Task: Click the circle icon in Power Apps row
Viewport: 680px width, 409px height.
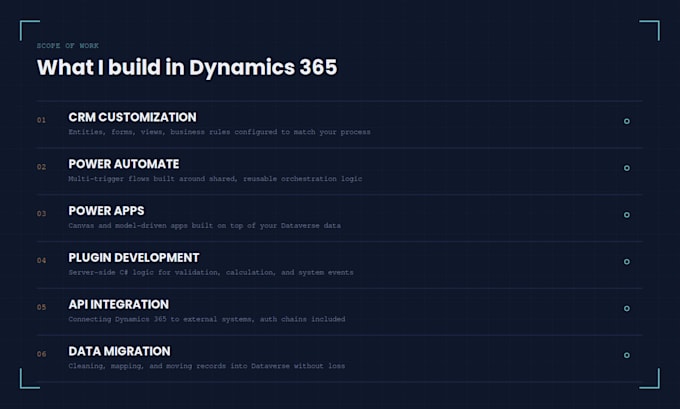Action: click(x=627, y=215)
